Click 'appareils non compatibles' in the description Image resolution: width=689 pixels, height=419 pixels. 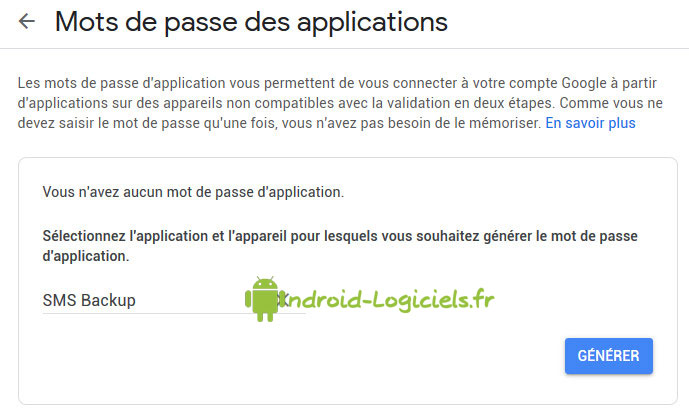tap(240, 103)
